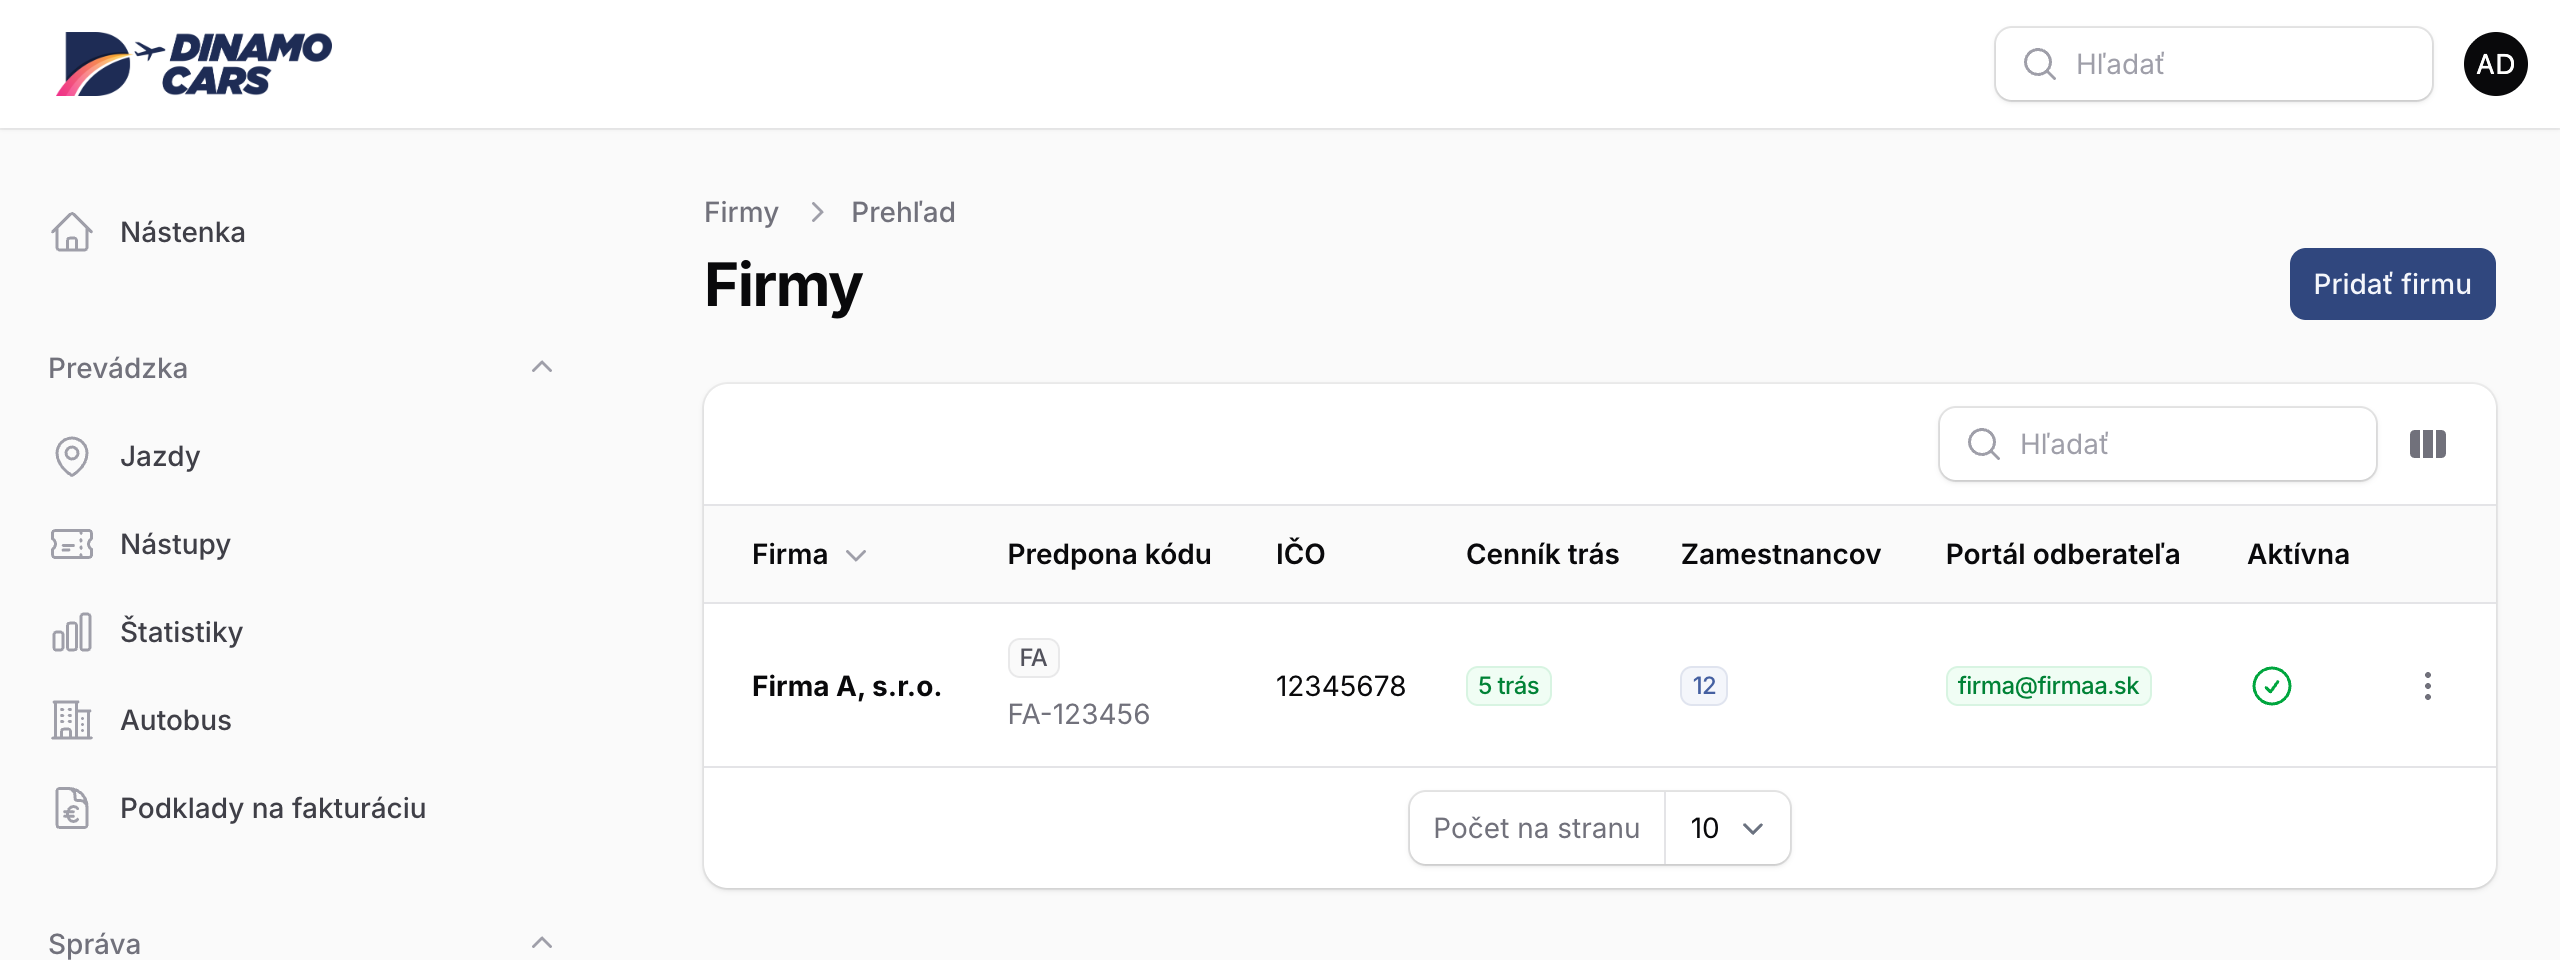Open the Nástenka home icon
This screenshot has height=960, width=2560.
72,232
